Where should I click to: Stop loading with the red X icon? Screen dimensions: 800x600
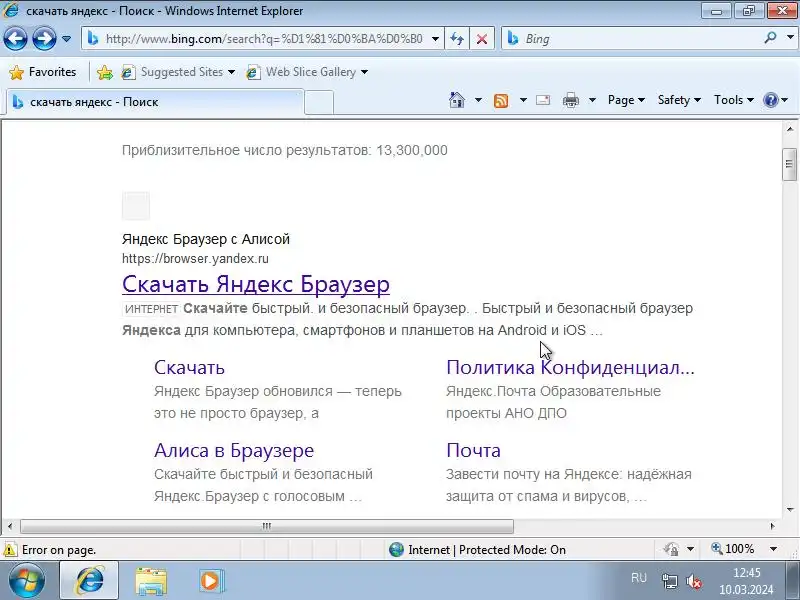coord(481,39)
